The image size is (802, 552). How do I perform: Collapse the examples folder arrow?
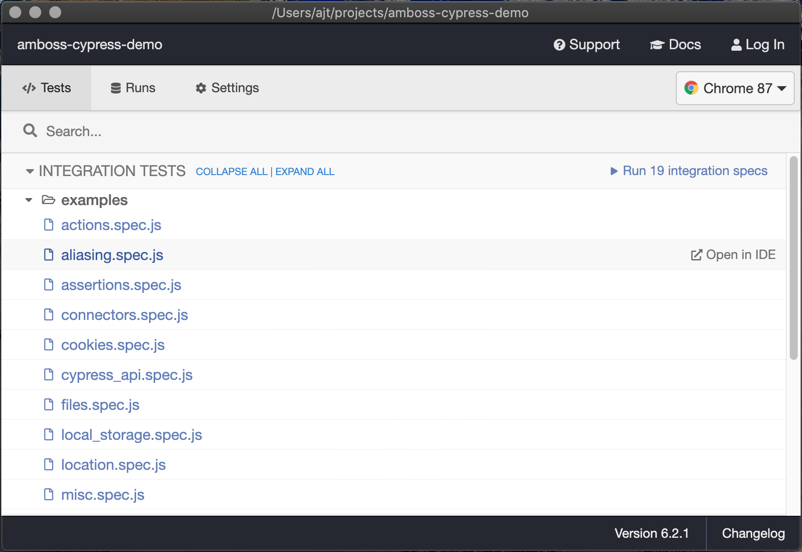coord(29,200)
